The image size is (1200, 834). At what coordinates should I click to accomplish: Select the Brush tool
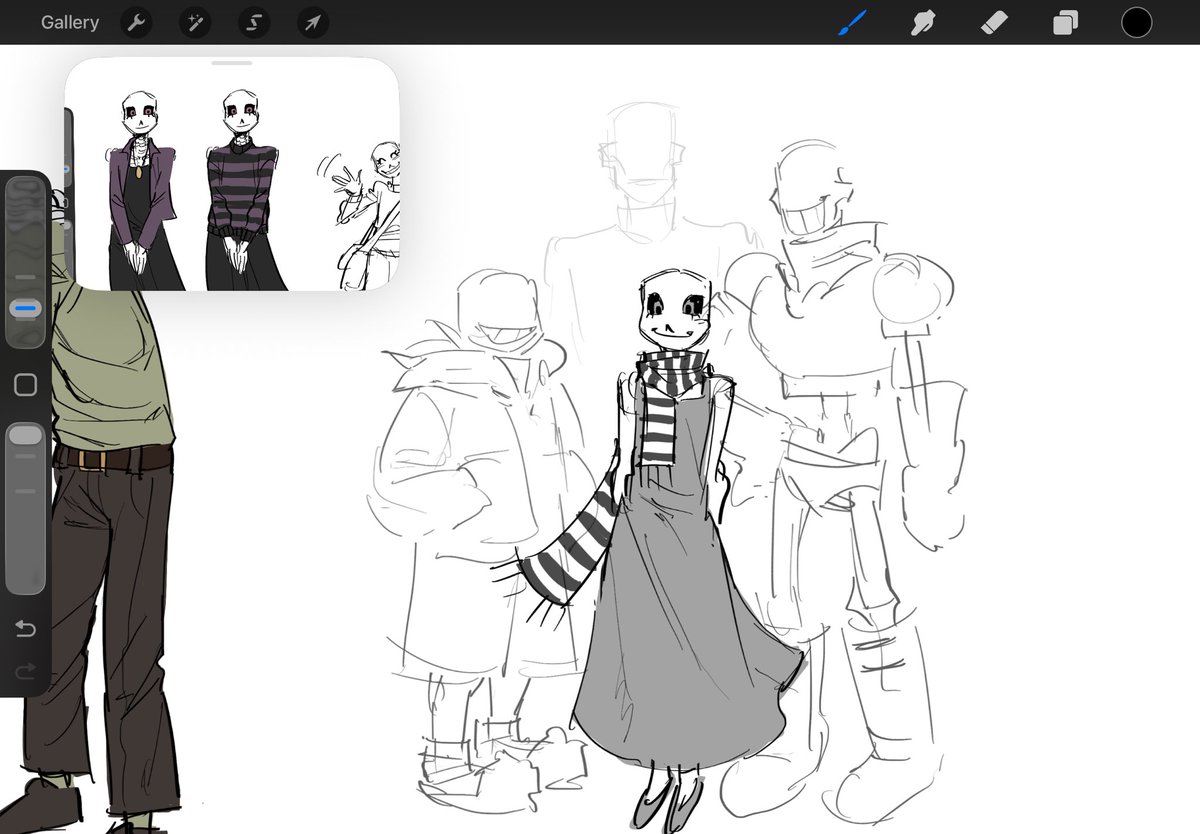[x=852, y=22]
